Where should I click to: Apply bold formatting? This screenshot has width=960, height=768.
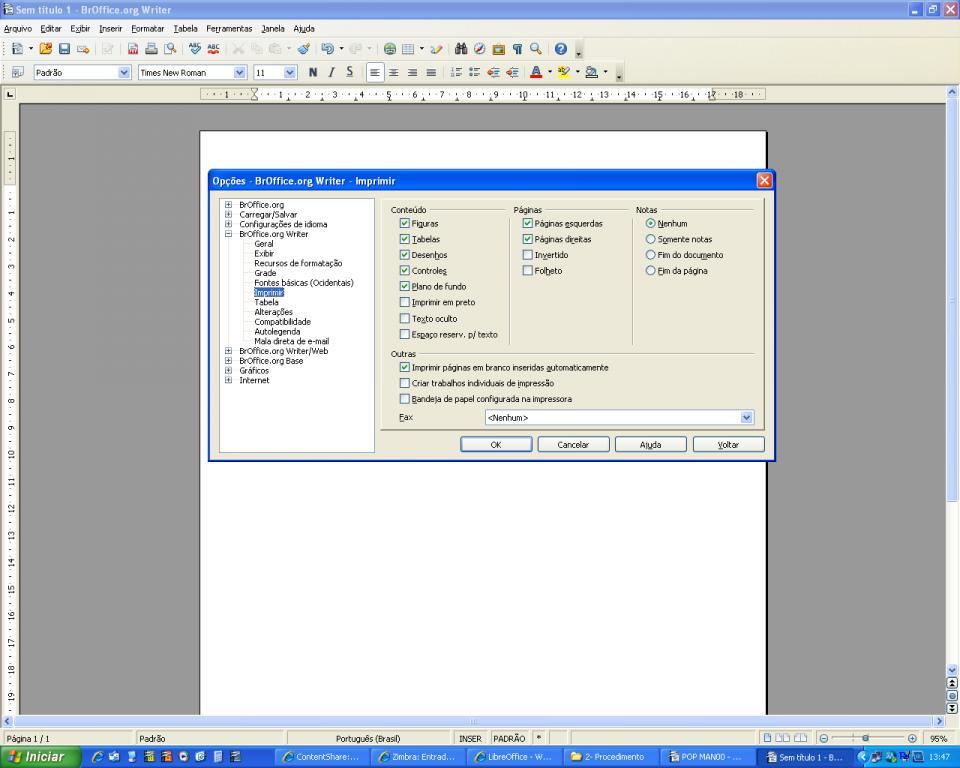pyautogui.click(x=313, y=72)
